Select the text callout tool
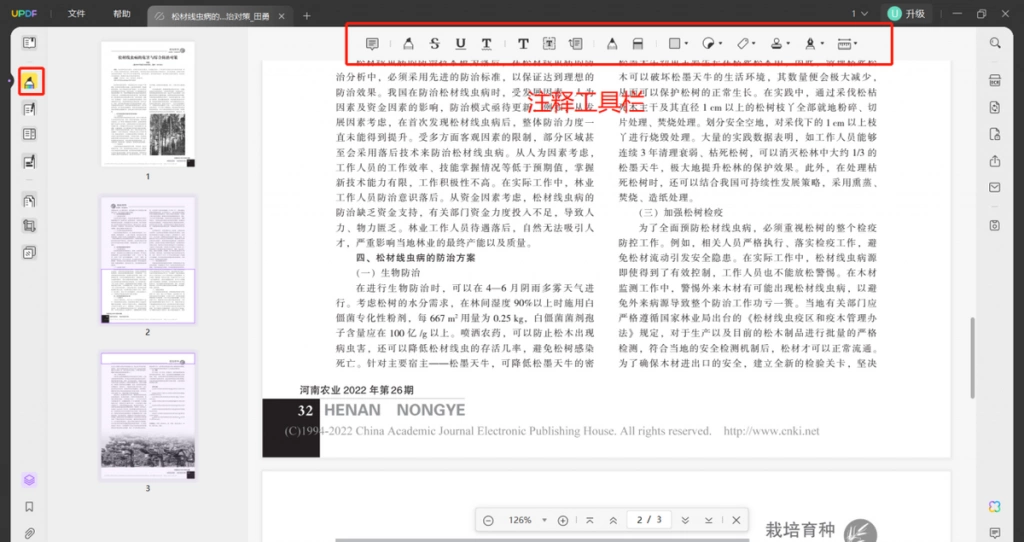Image resolution: width=1024 pixels, height=542 pixels. (575, 44)
